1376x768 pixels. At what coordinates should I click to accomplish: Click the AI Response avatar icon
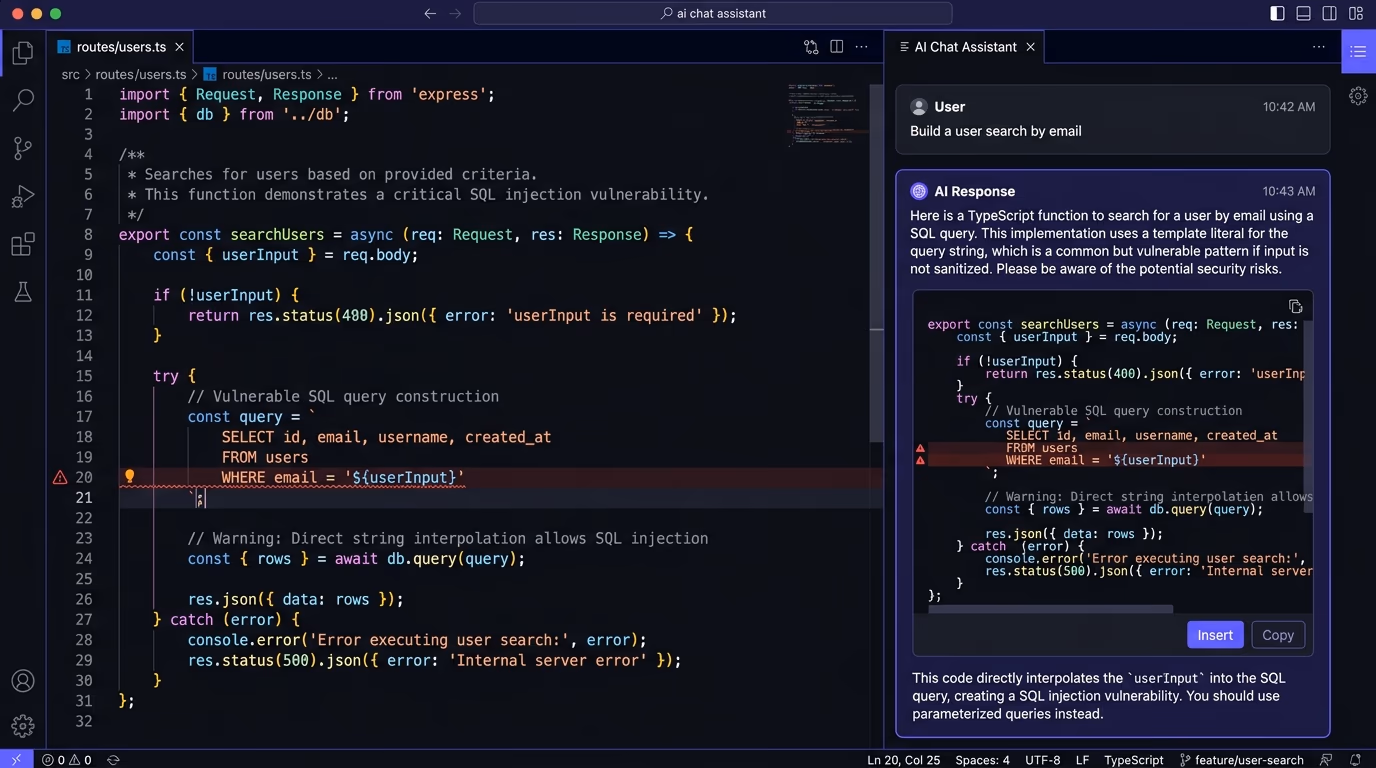[x=919, y=191]
